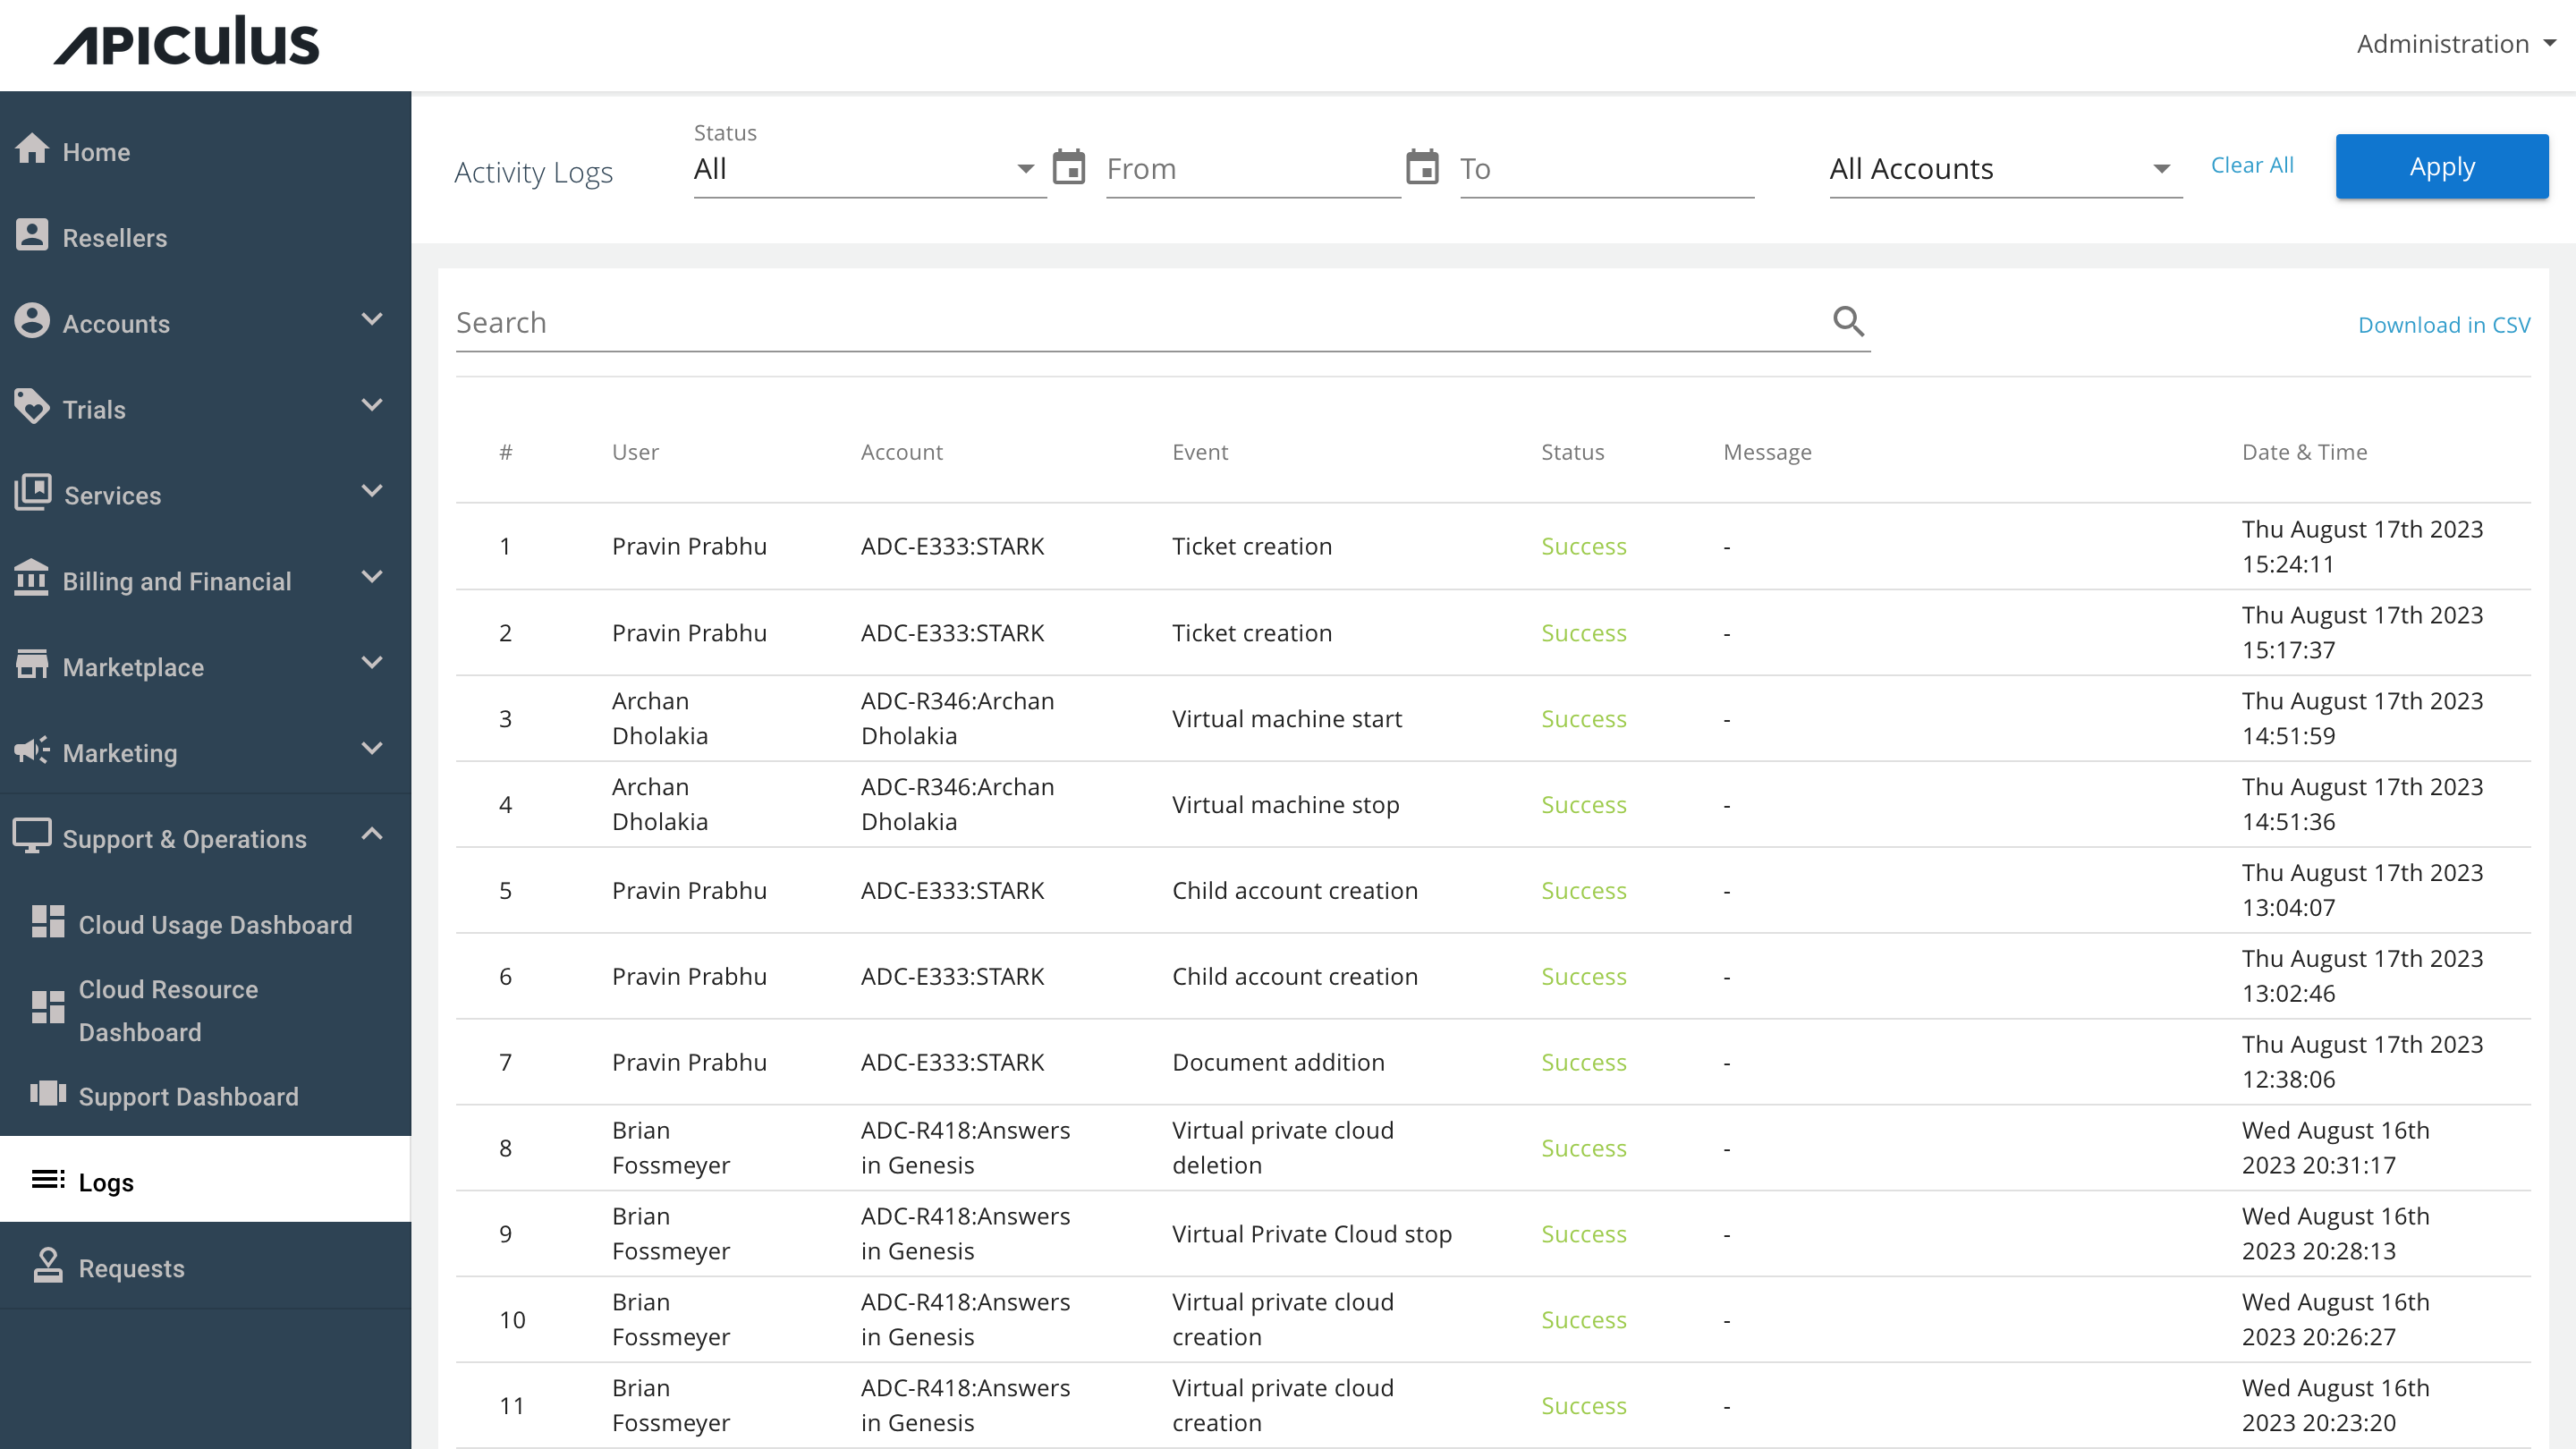Viewport: 2576px width, 1449px height.
Task: Open the All Accounts dropdown
Action: tap(2006, 169)
